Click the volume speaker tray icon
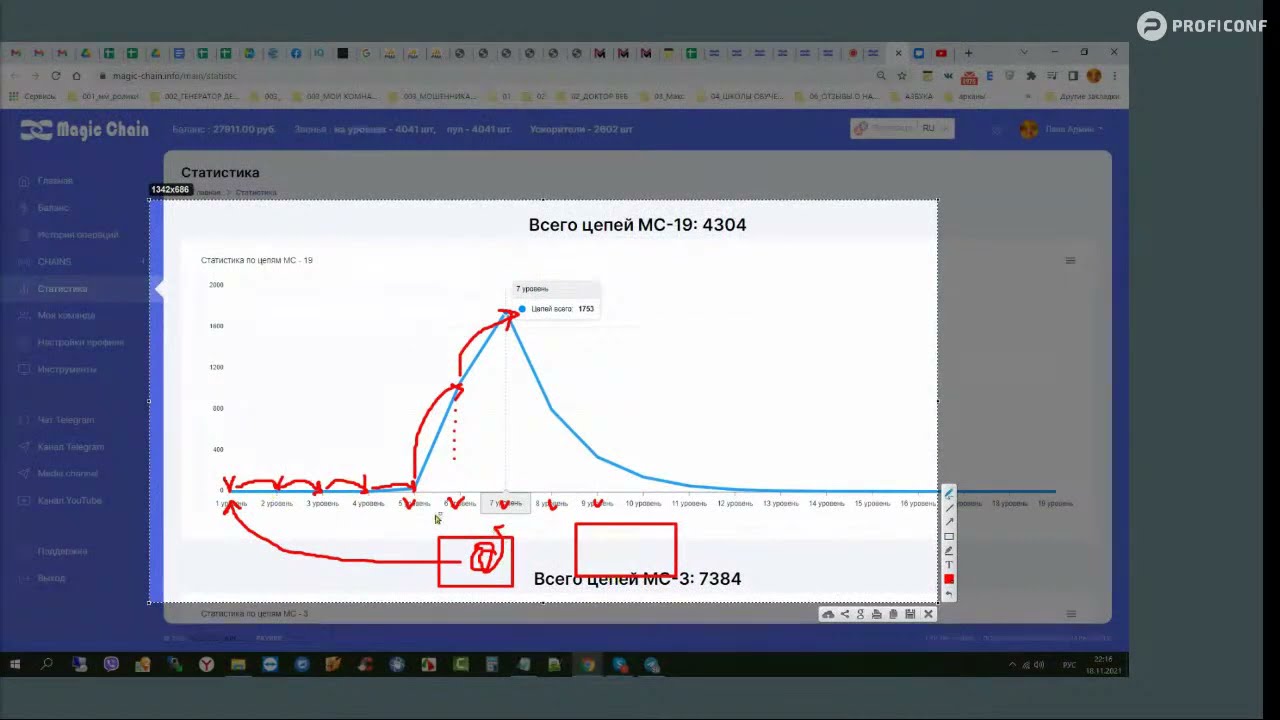 (x=1040, y=664)
